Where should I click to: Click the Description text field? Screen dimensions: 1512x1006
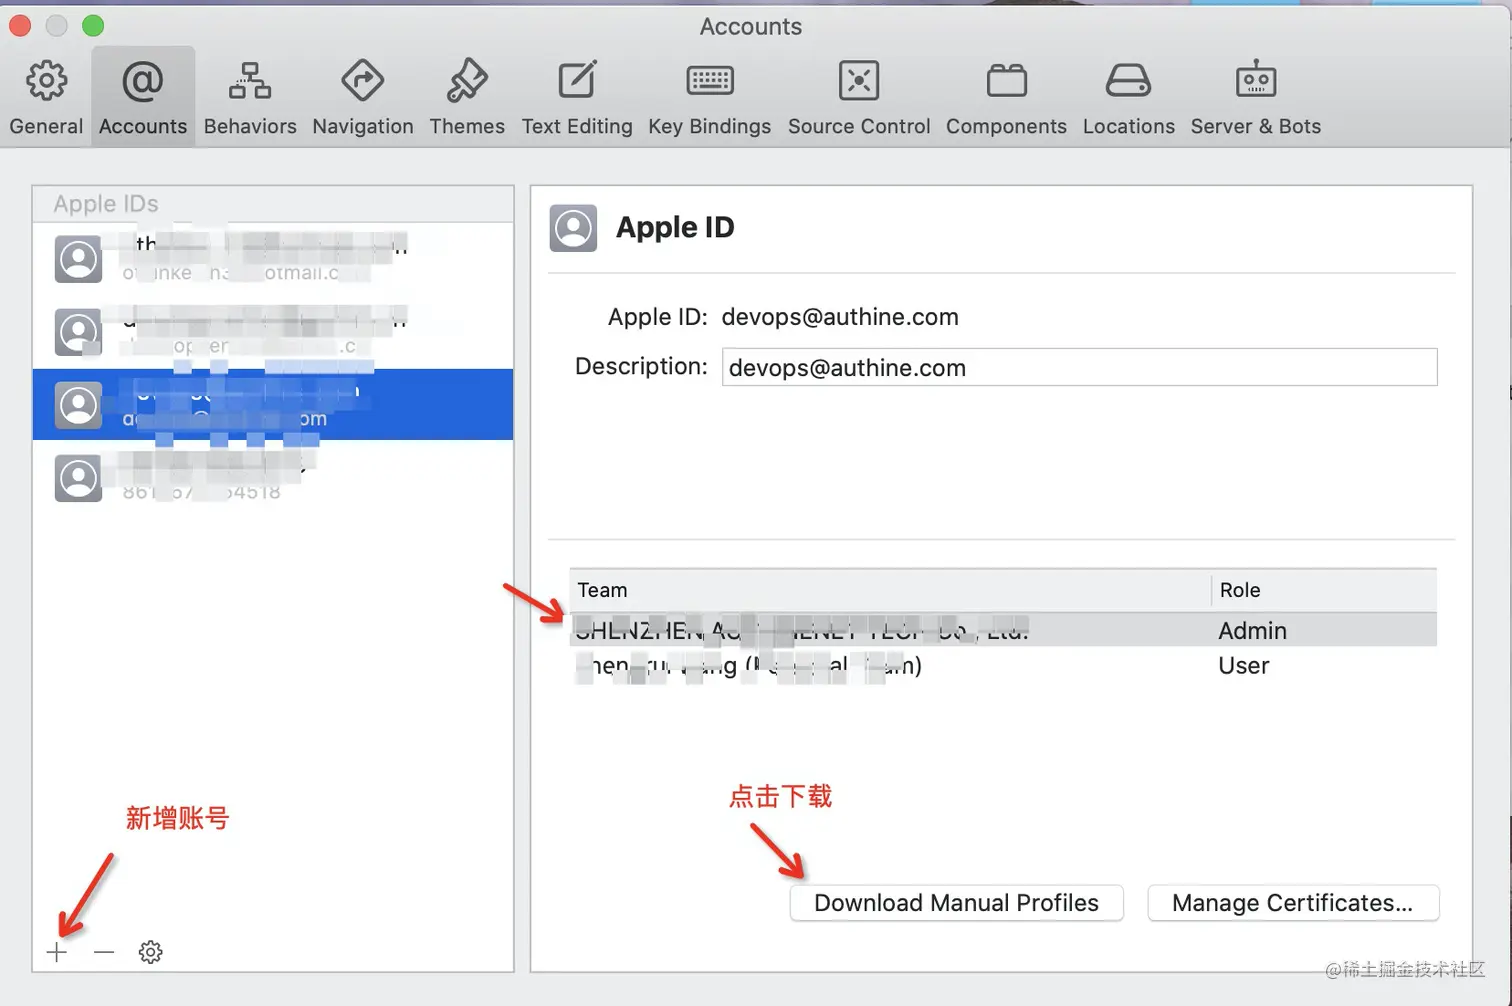point(1079,368)
